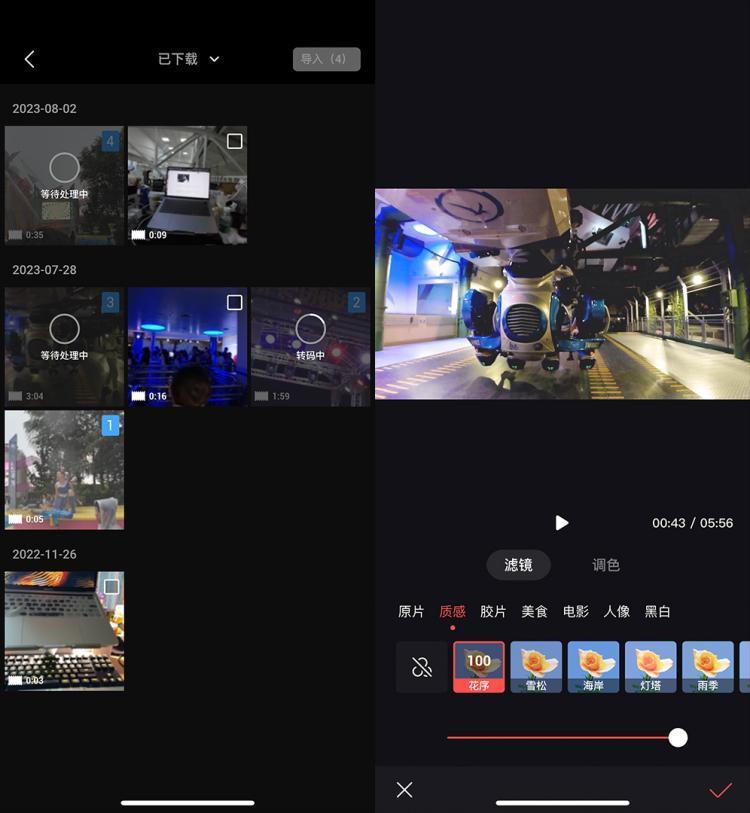The image size is (750, 813).
Task: Open the 胶片 filter category
Action: (x=493, y=611)
